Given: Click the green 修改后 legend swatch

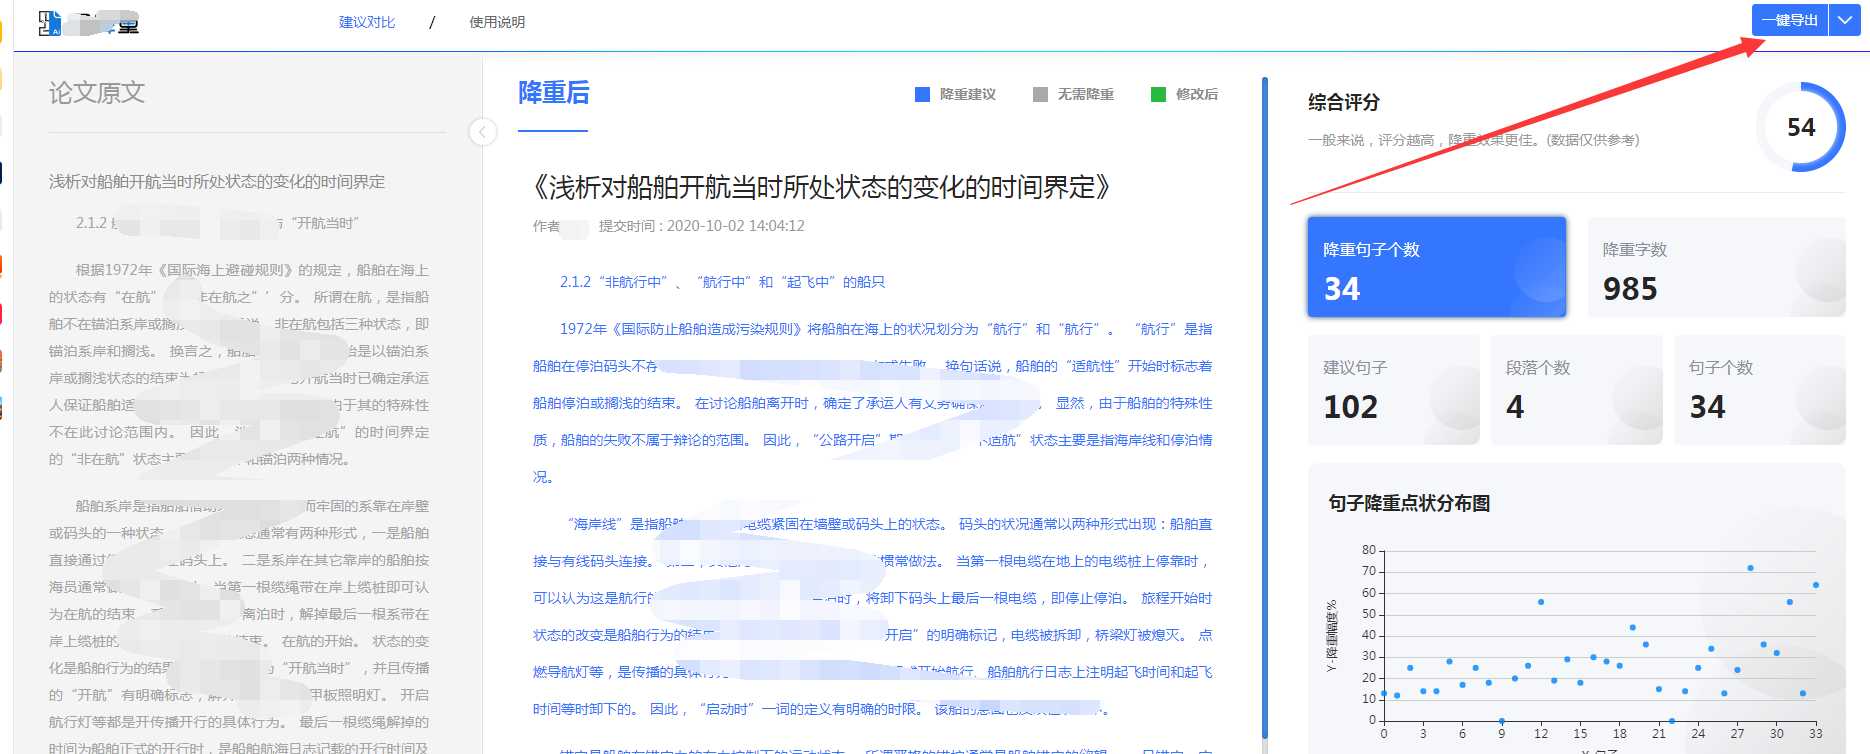Looking at the screenshot, I should pyautogui.click(x=1158, y=94).
